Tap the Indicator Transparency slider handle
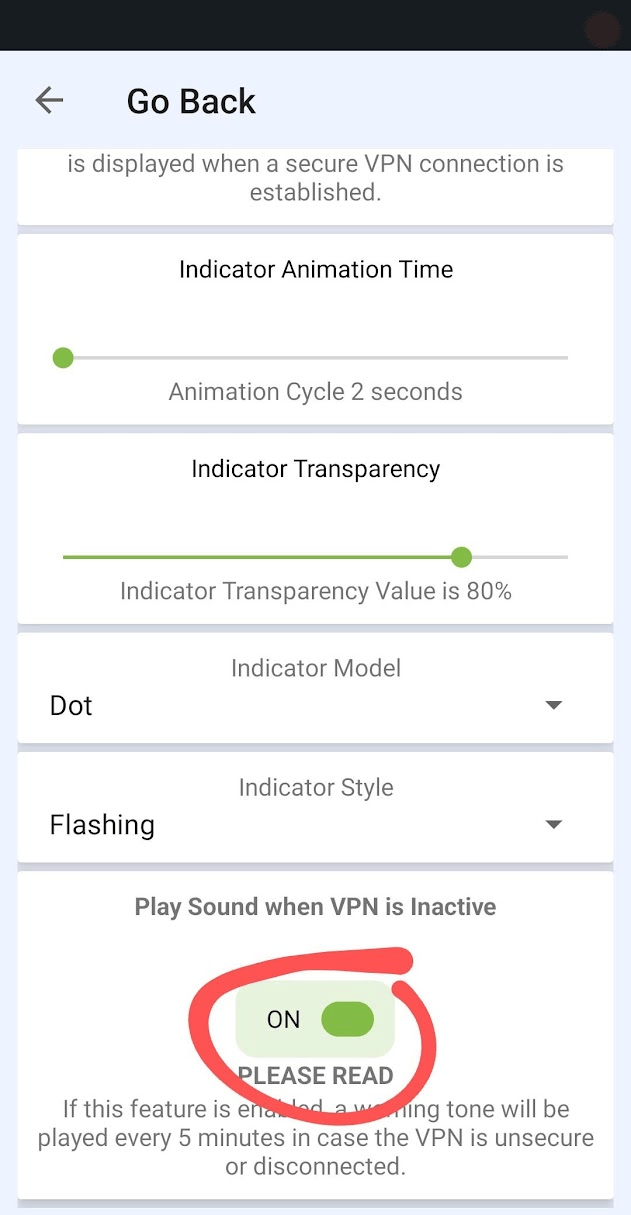Screen dimensions: 631x1215 (461, 557)
